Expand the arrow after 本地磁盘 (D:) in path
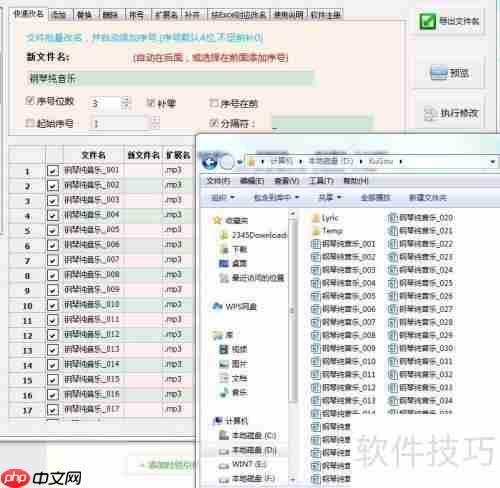Screen dimensions: 500x488 click(x=361, y=162)
